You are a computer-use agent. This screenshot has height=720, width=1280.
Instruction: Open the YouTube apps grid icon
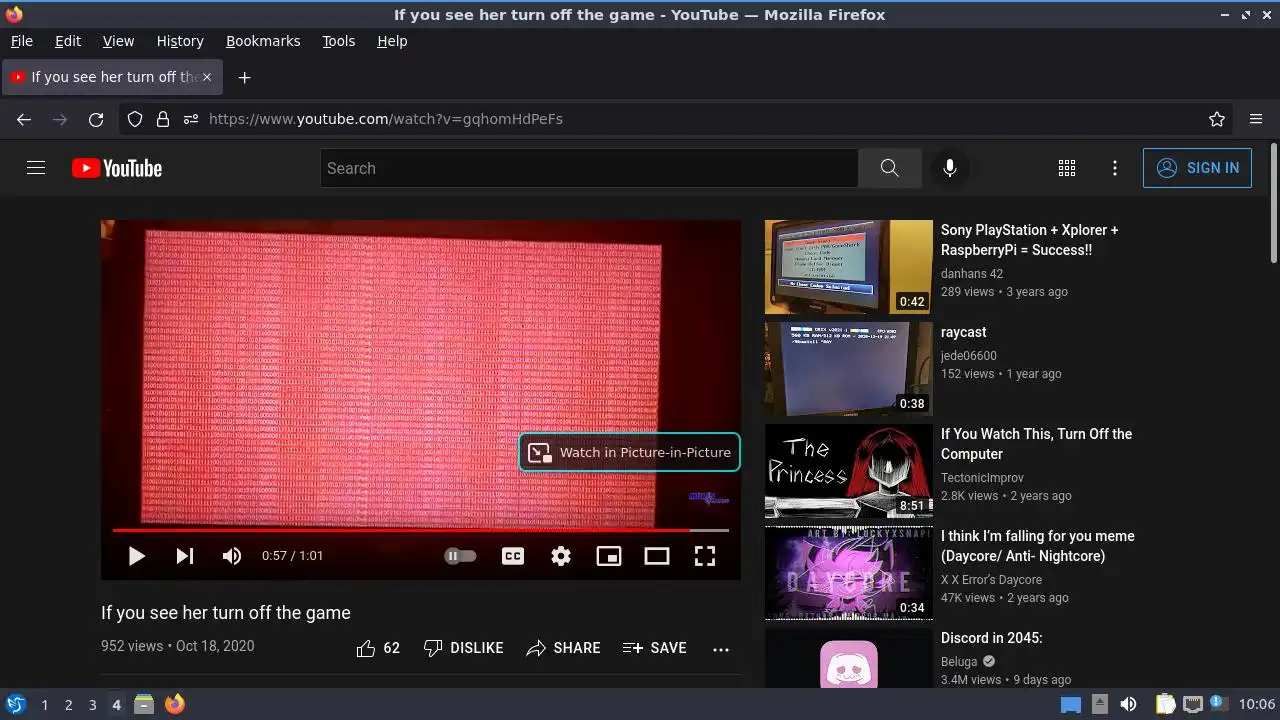[1067, 168]
